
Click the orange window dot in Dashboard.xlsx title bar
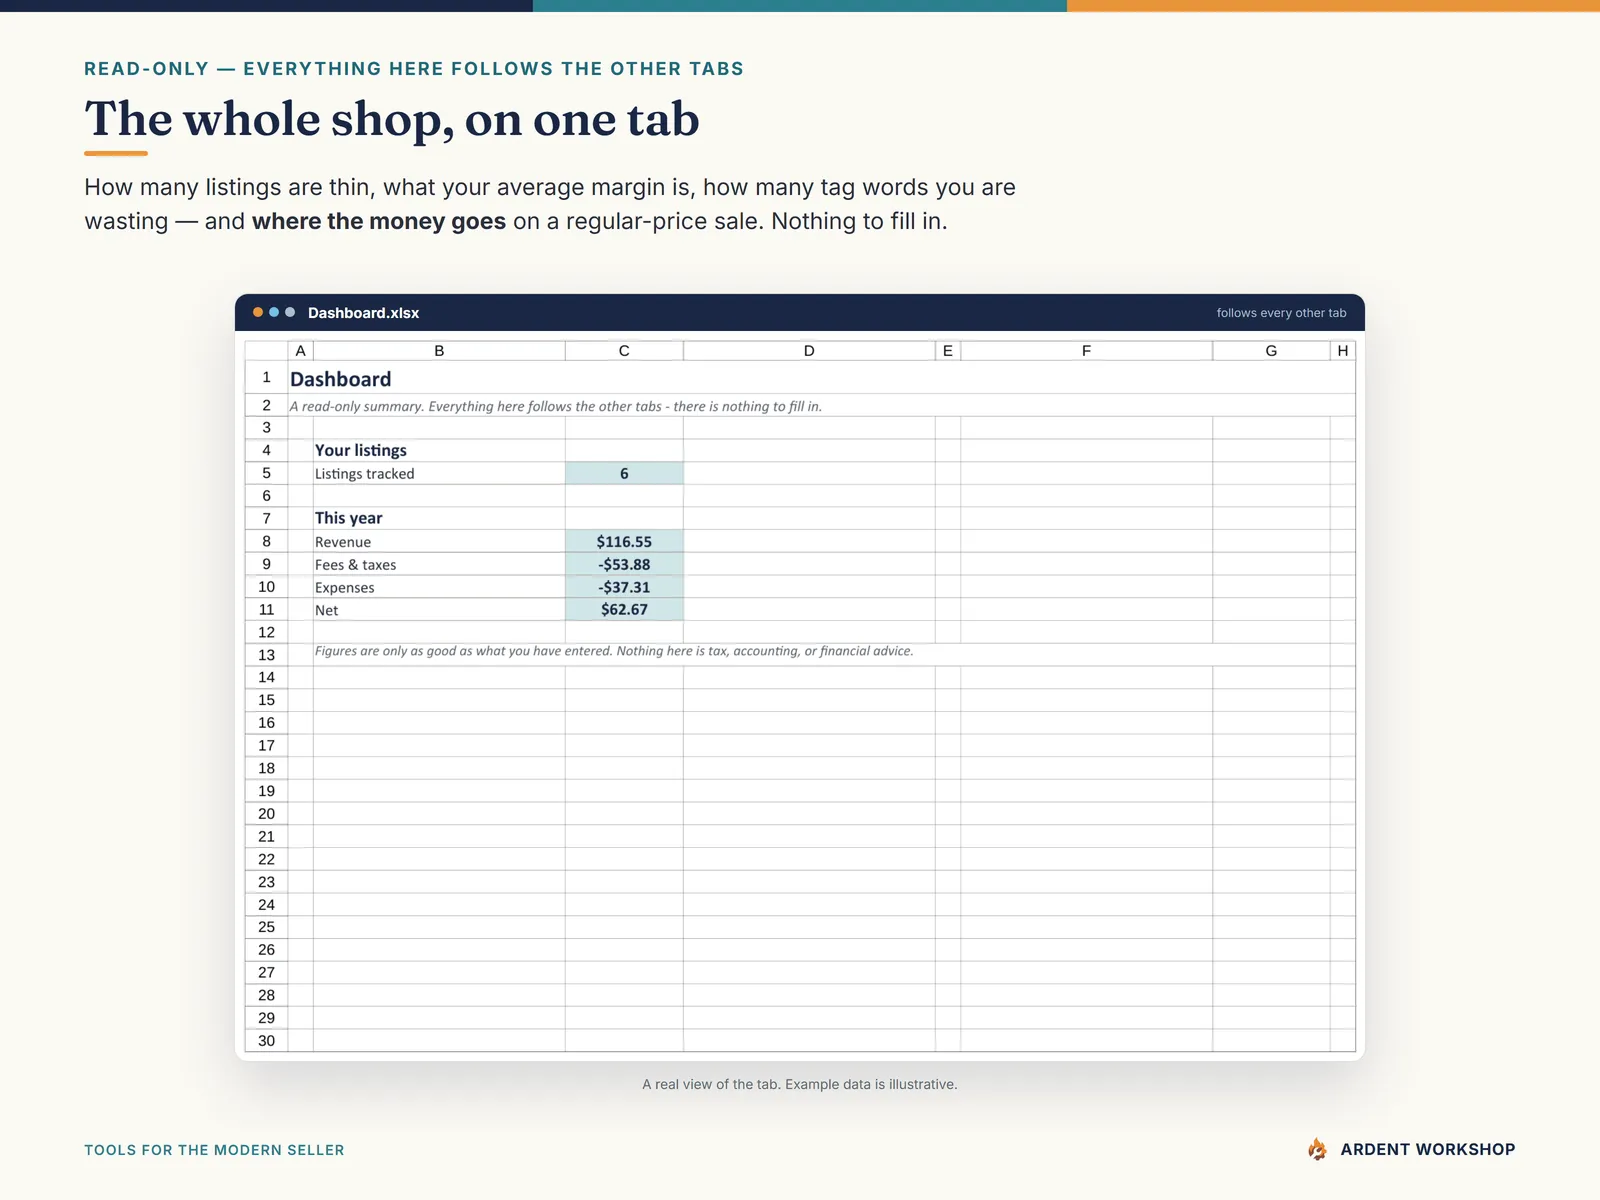point(258,313)
